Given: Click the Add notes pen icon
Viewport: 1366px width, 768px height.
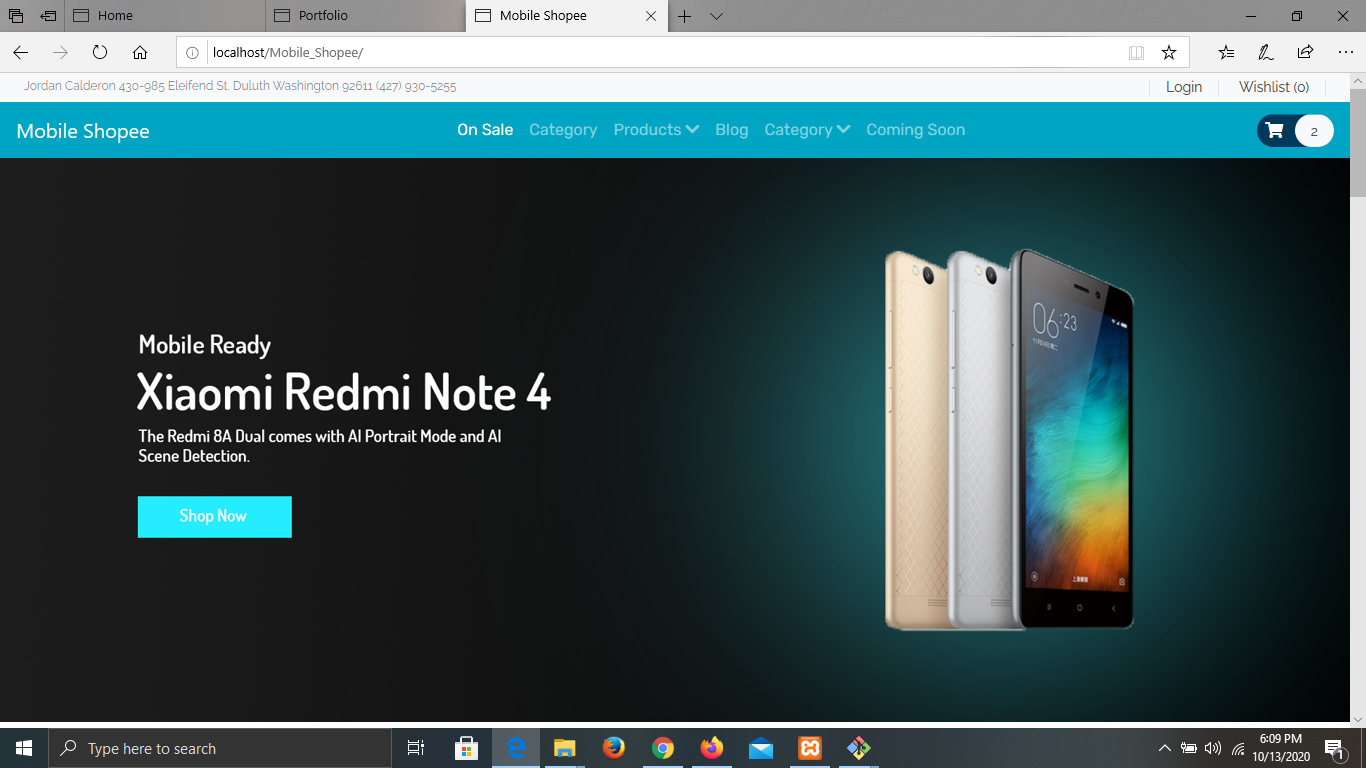Looking at the screenshot, I should click(x=1265, y=52).
